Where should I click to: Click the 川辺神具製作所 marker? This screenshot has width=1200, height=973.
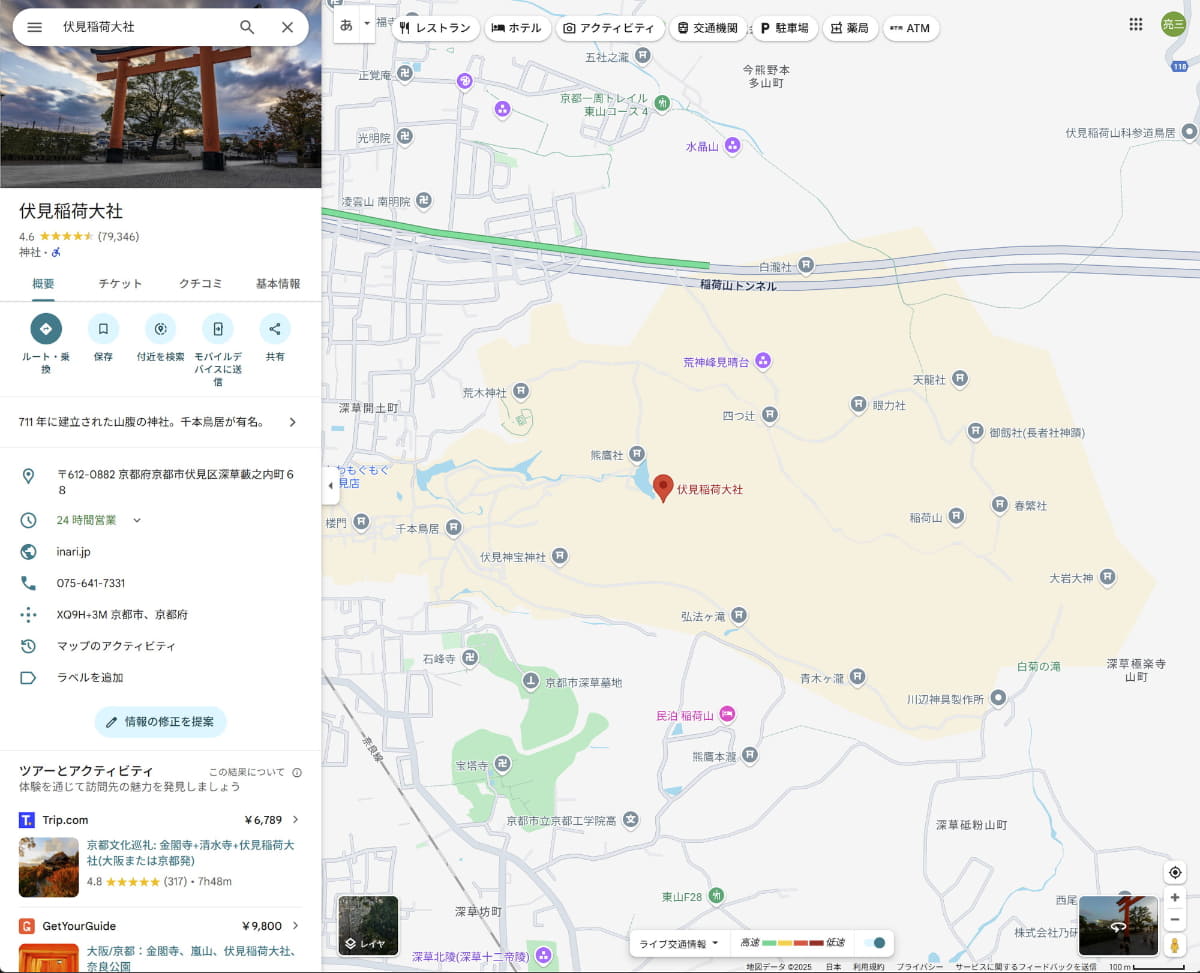point(997,698)
